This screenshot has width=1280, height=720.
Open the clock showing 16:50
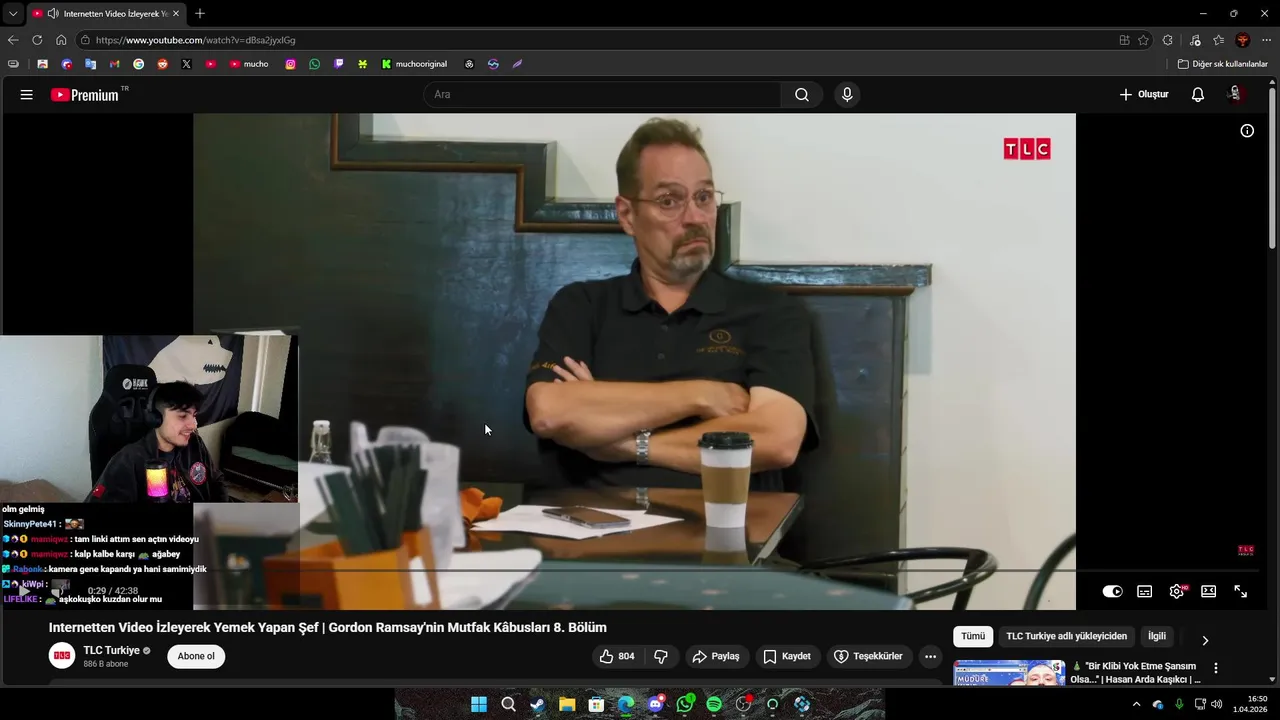tap(1250, 704)
